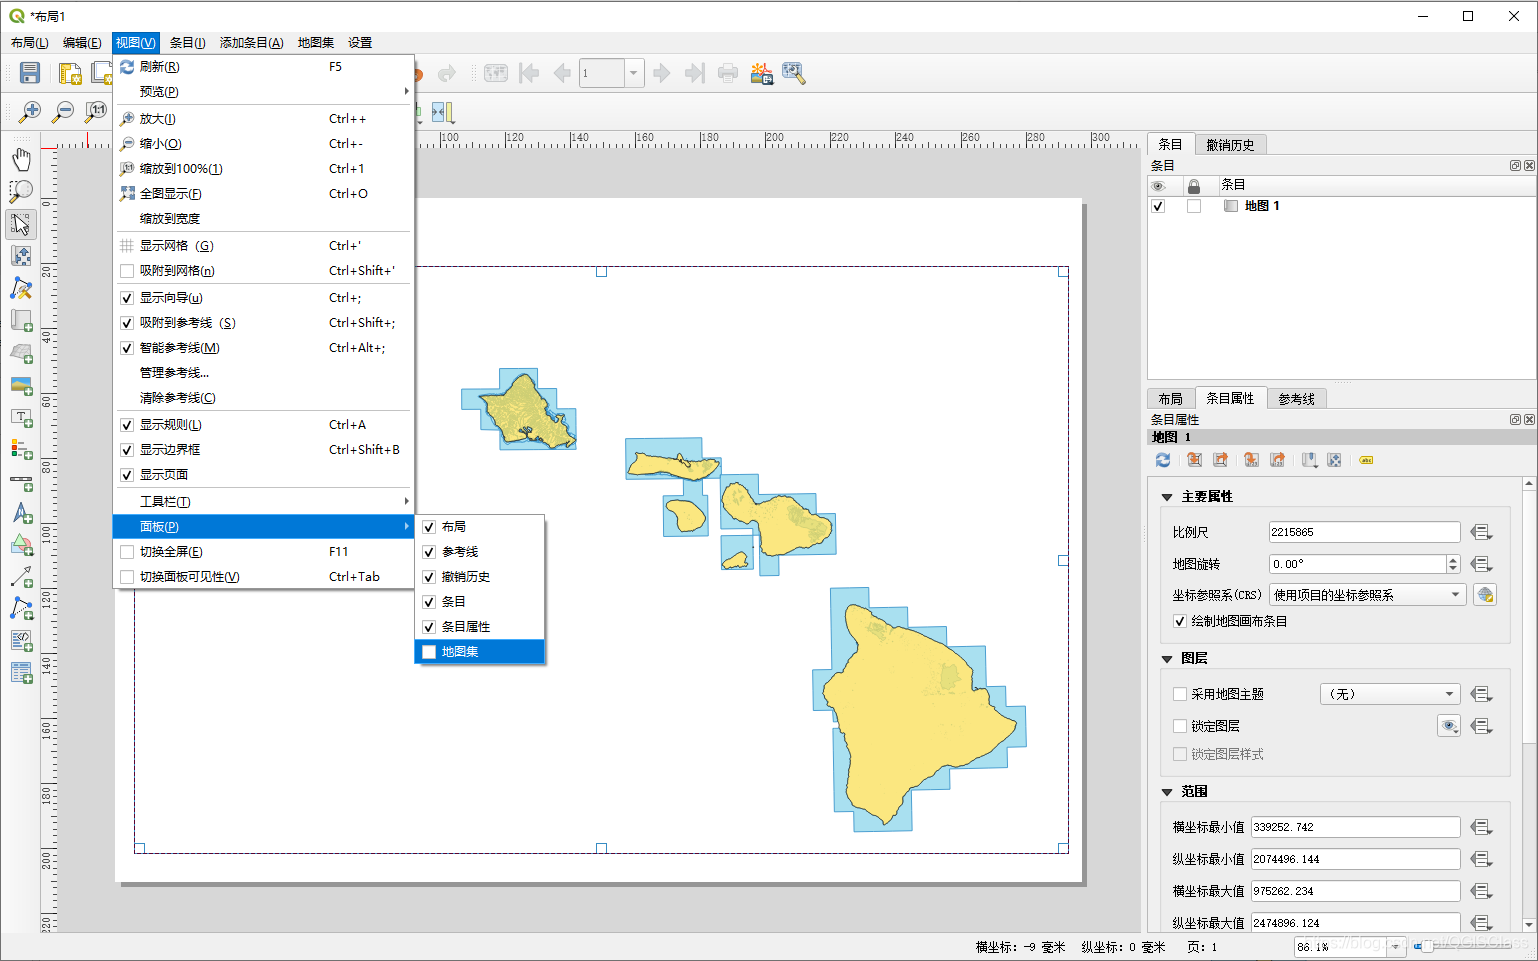Click the export atlas as images icon
The width and height of the screenshot is (1538, 961).
click(761, 73)
